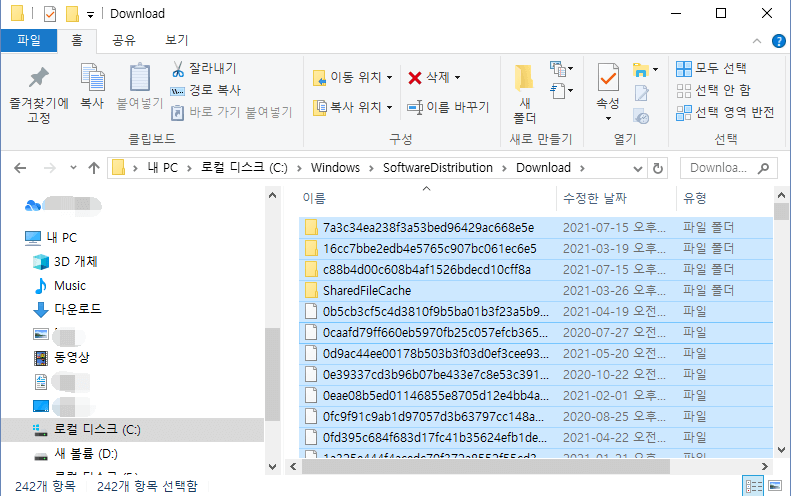Click the Download search box

tap(728, 168)
